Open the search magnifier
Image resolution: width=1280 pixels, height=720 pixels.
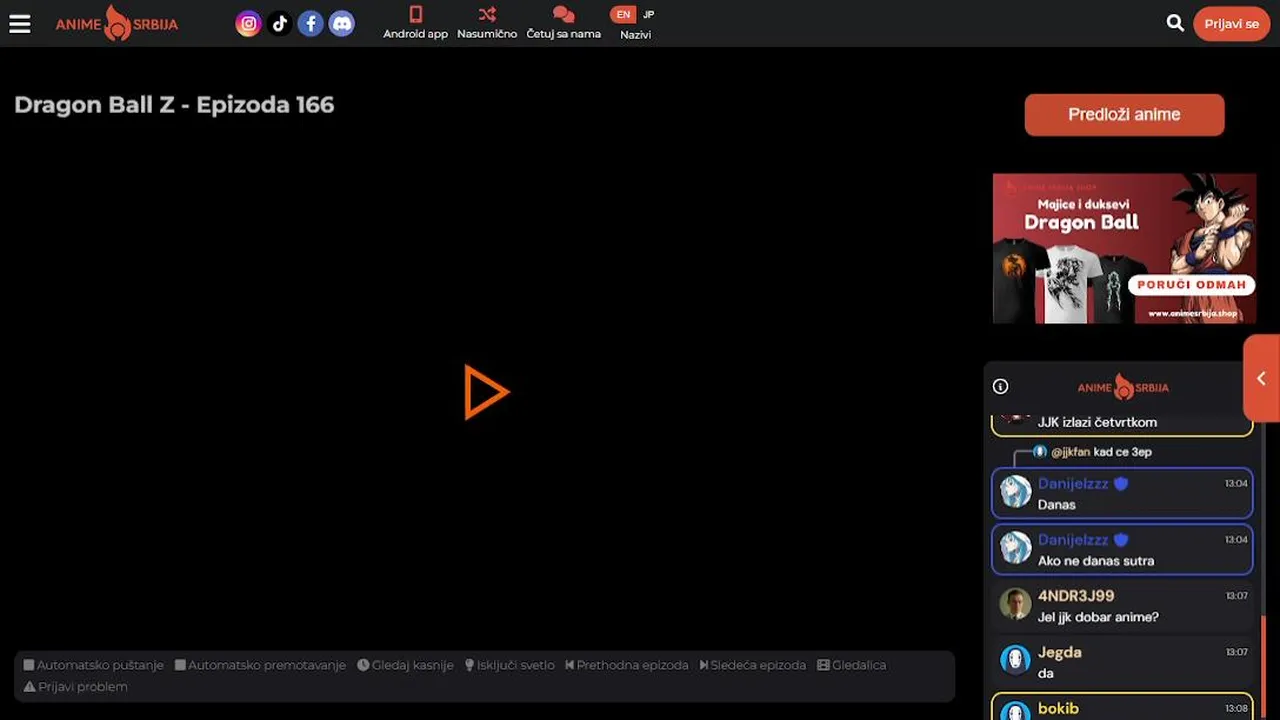coord(1175,23)
